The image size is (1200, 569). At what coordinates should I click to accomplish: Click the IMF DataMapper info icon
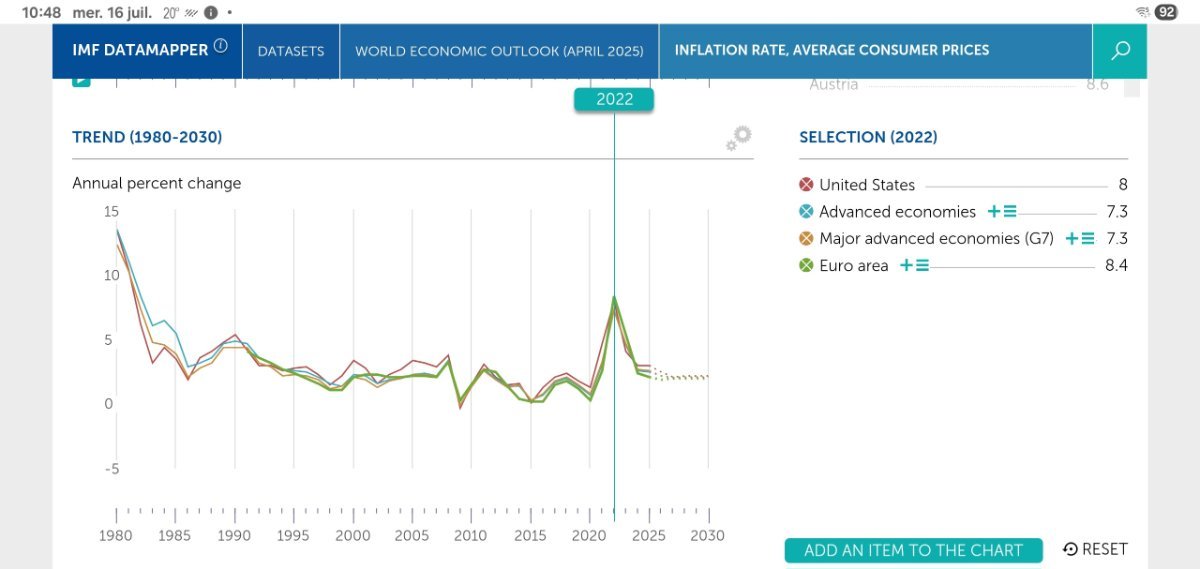tap(221, 47)
